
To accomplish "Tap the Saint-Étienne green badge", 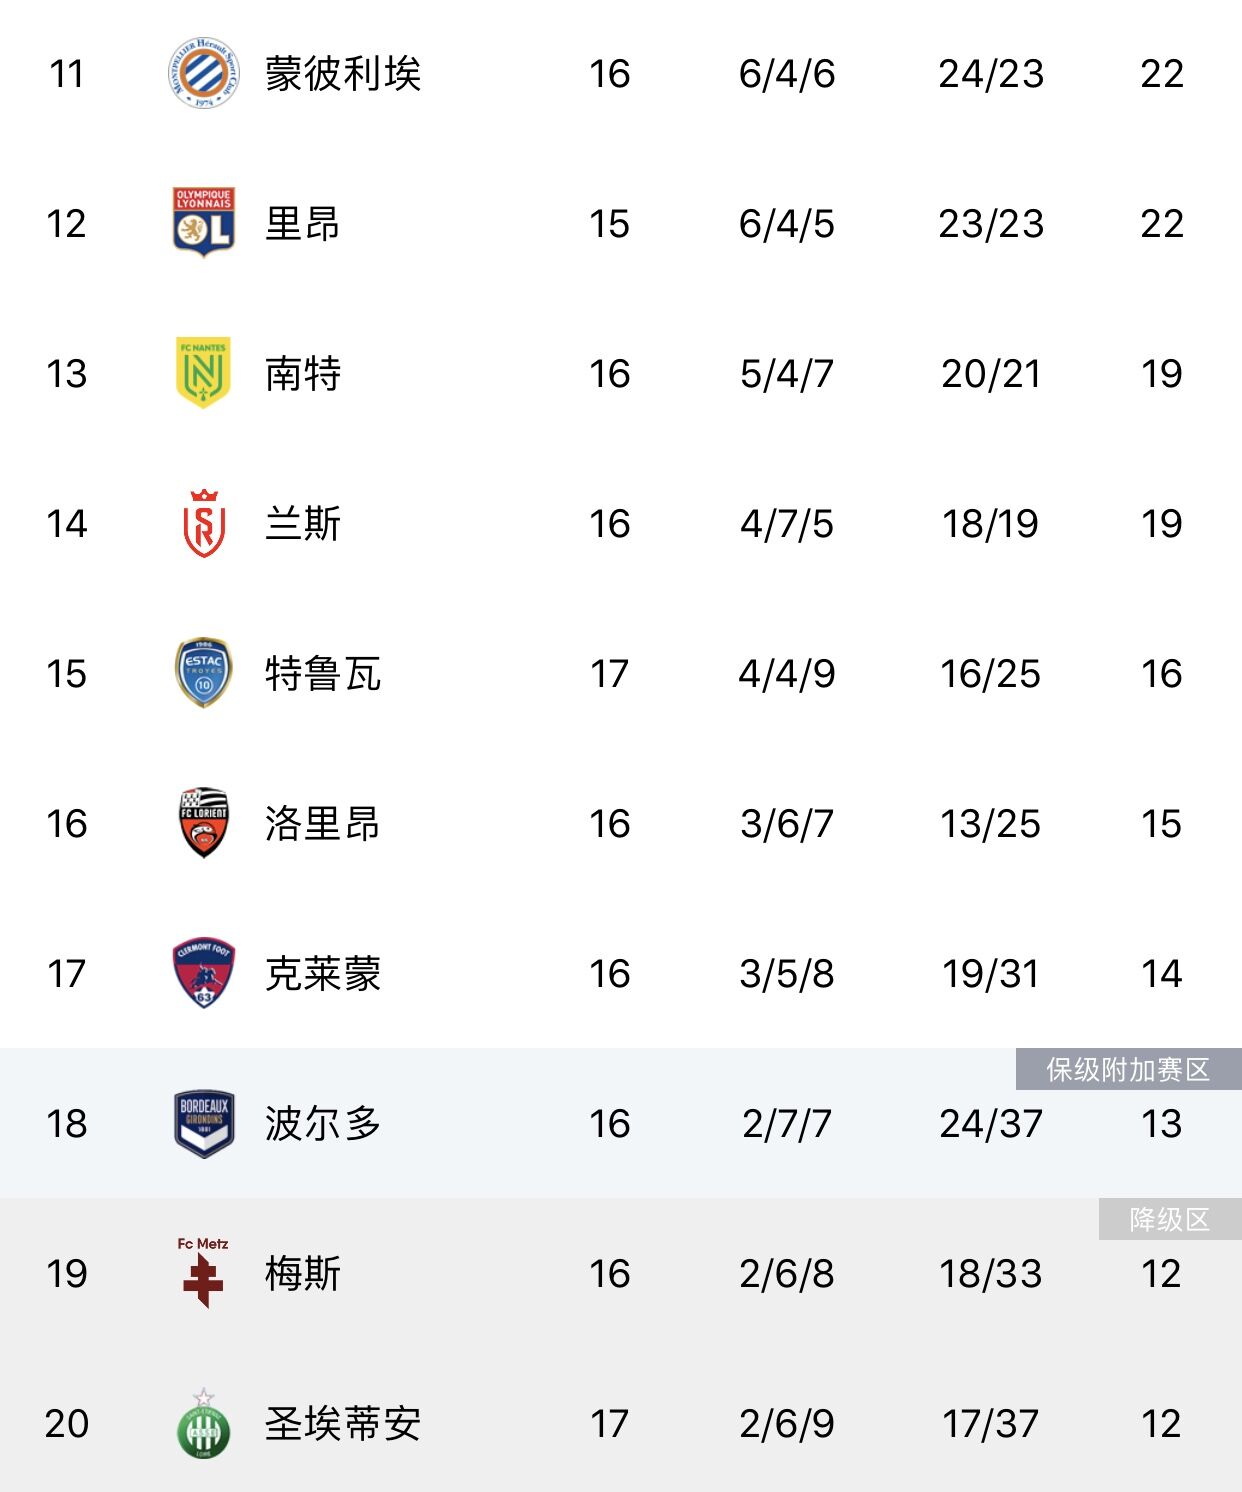I will click(x=204, y=1424).
